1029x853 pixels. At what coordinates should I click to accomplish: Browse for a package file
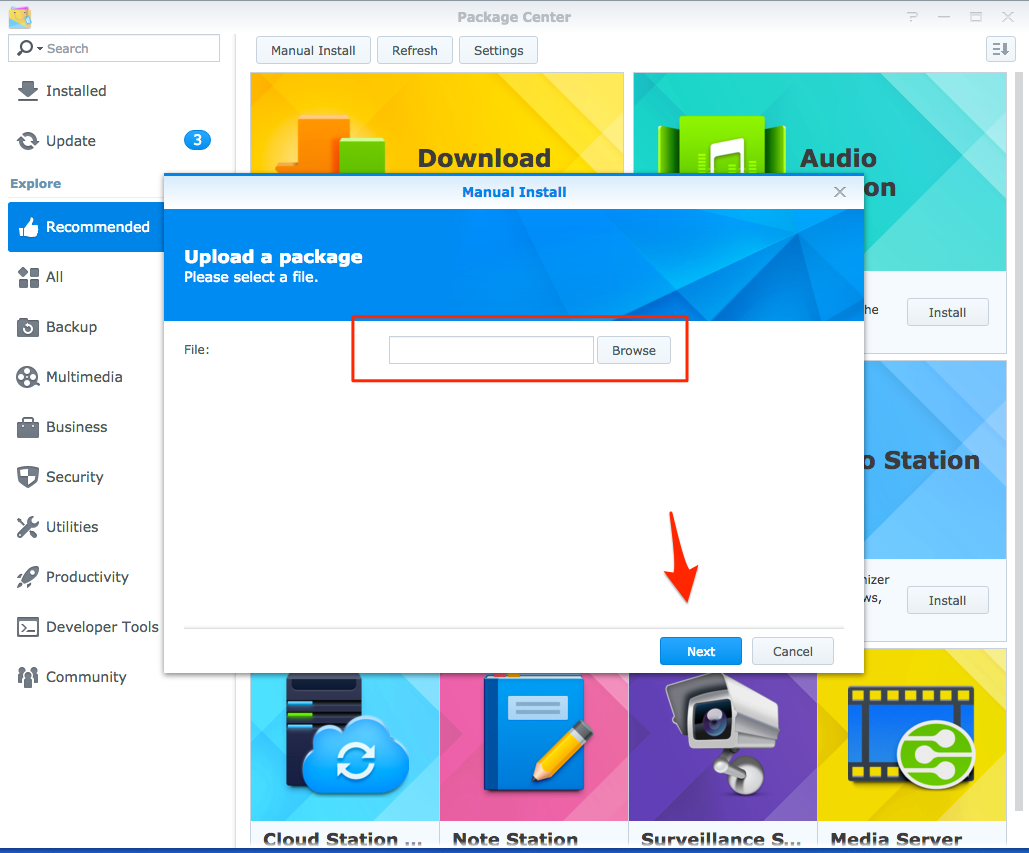click(633, 350)
